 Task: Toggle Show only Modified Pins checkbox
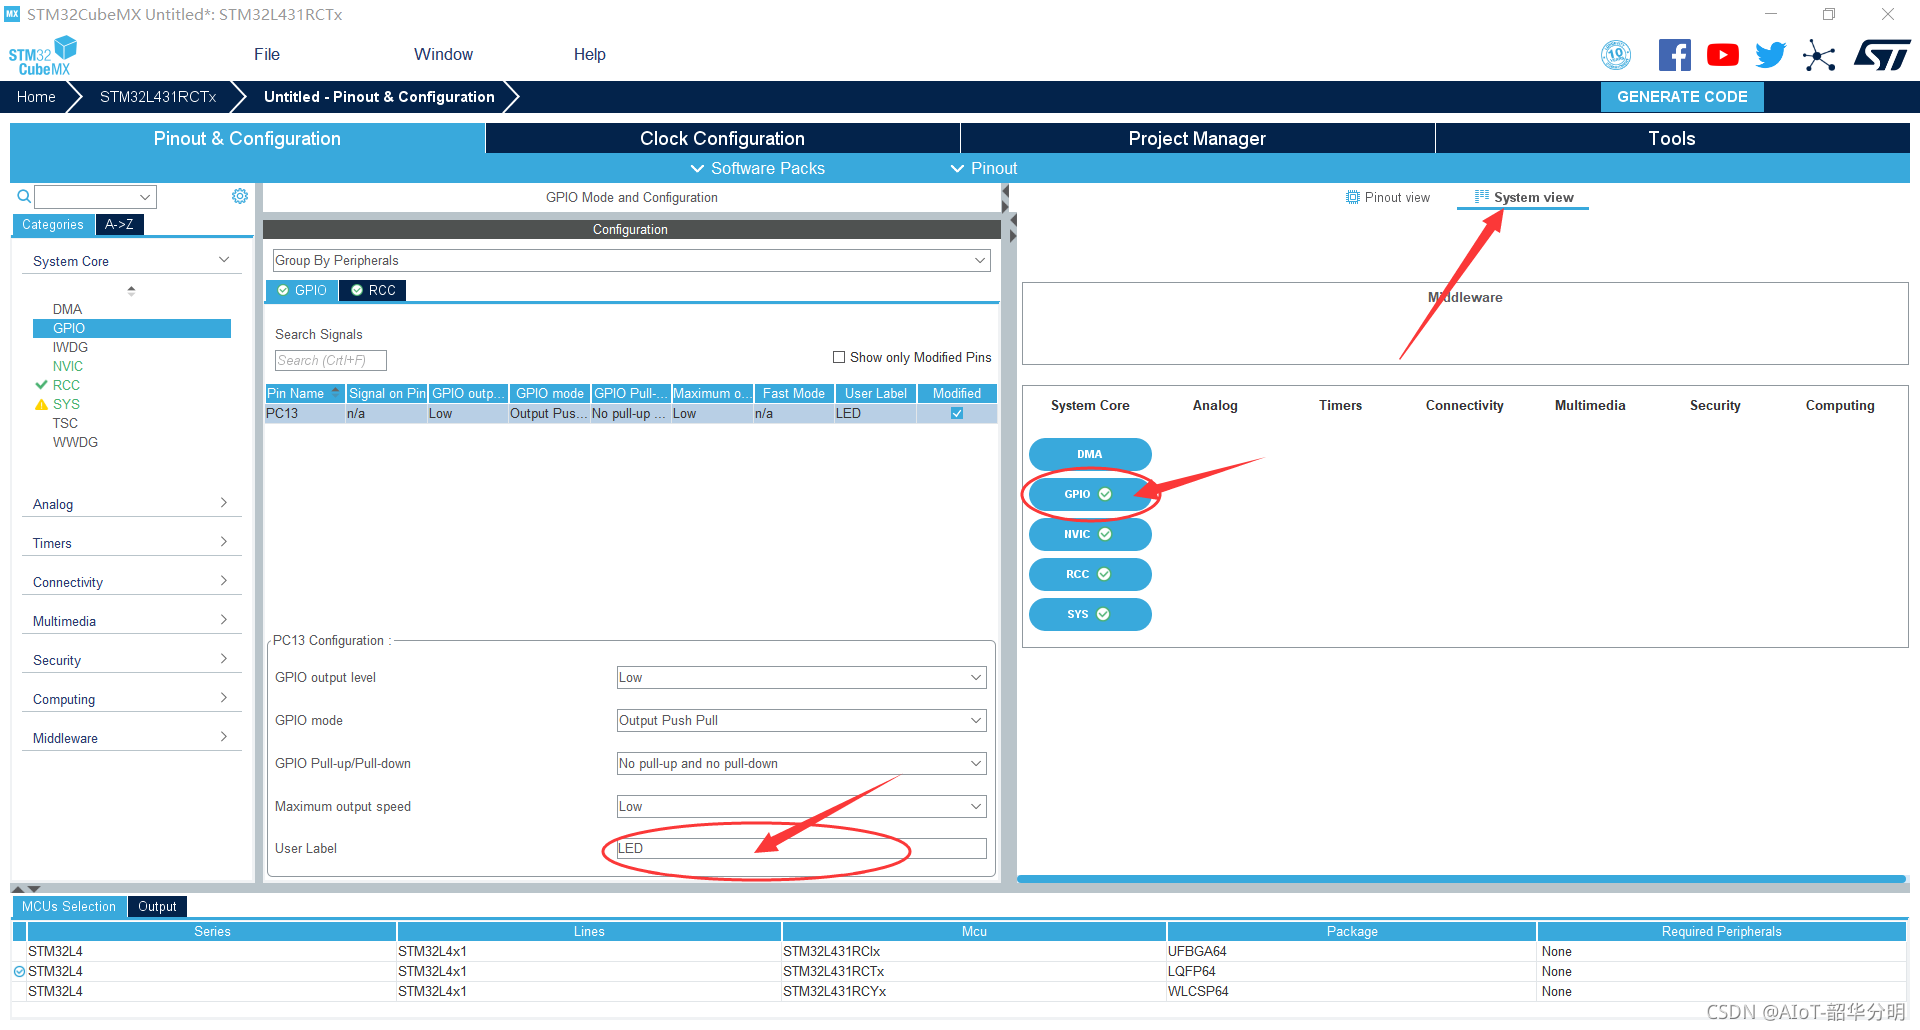pyautogui.click(x=839, y=357)
